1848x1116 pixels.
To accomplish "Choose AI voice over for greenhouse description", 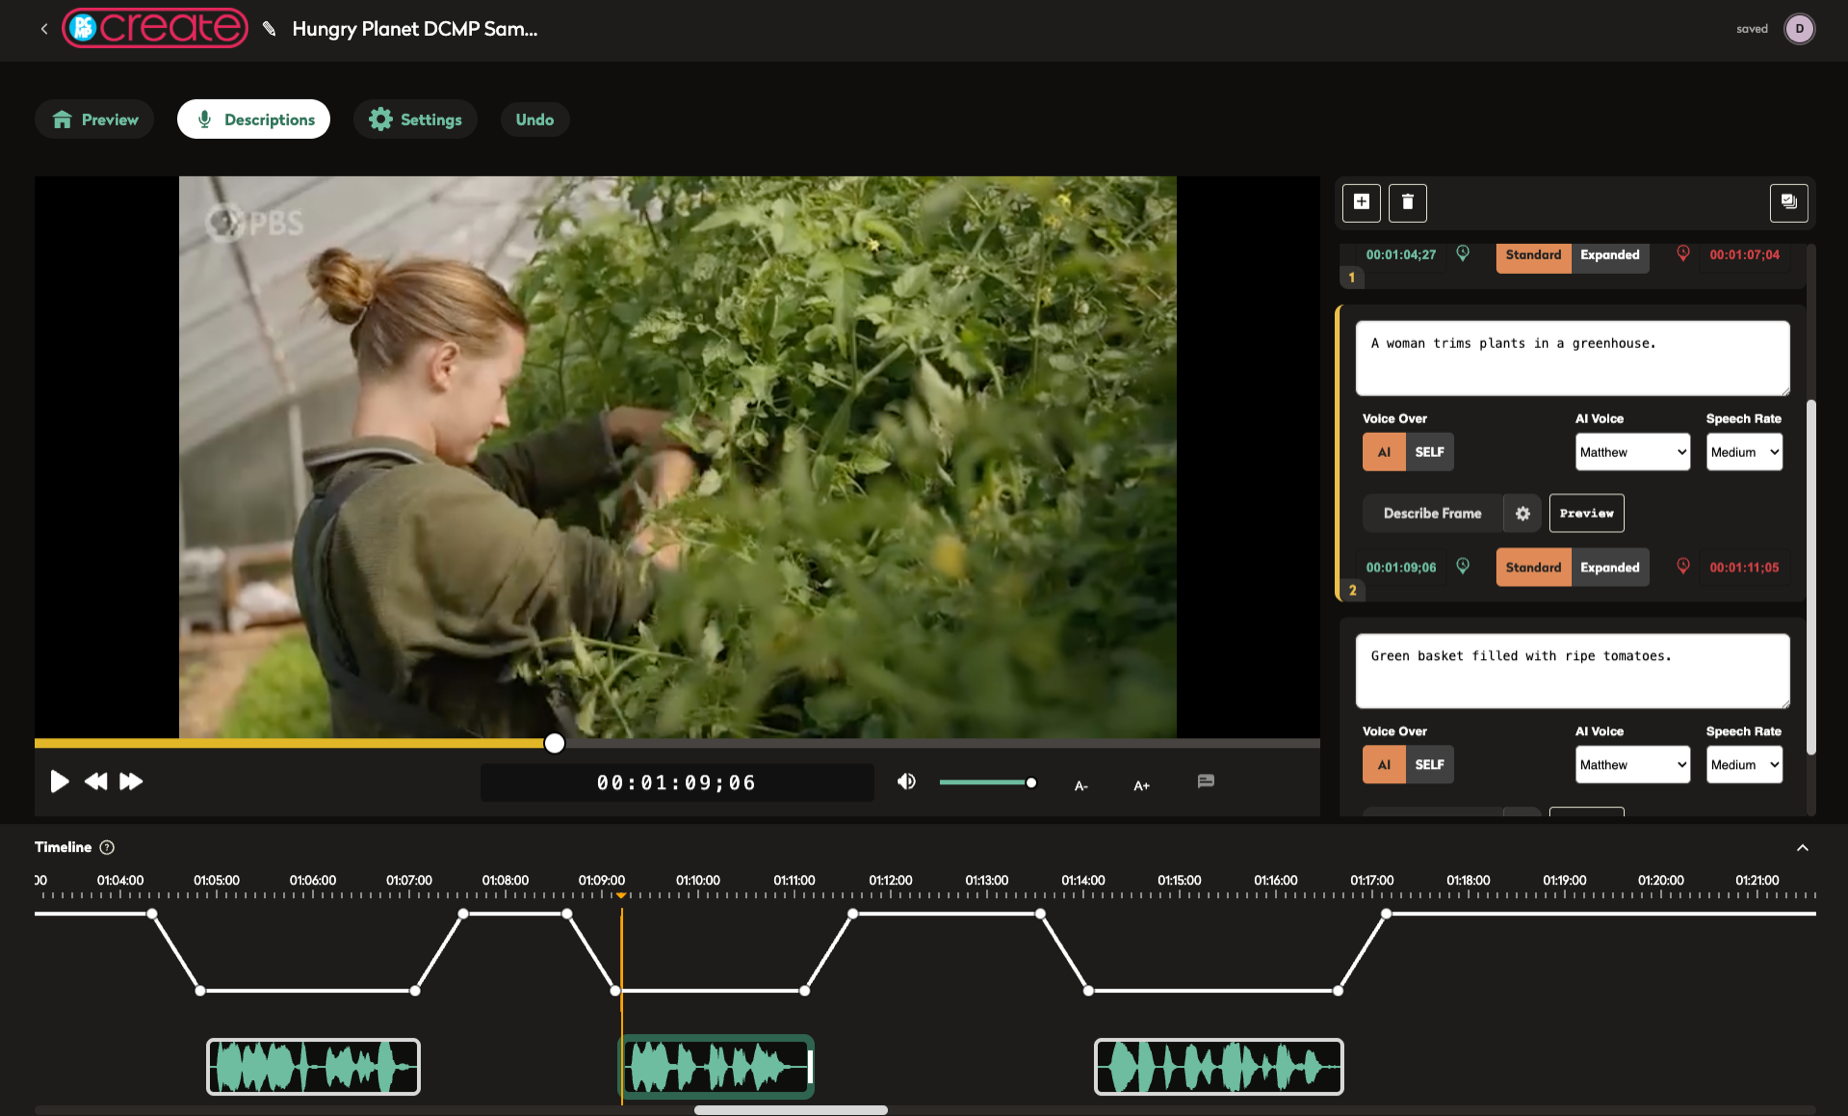I will 1384,452.
